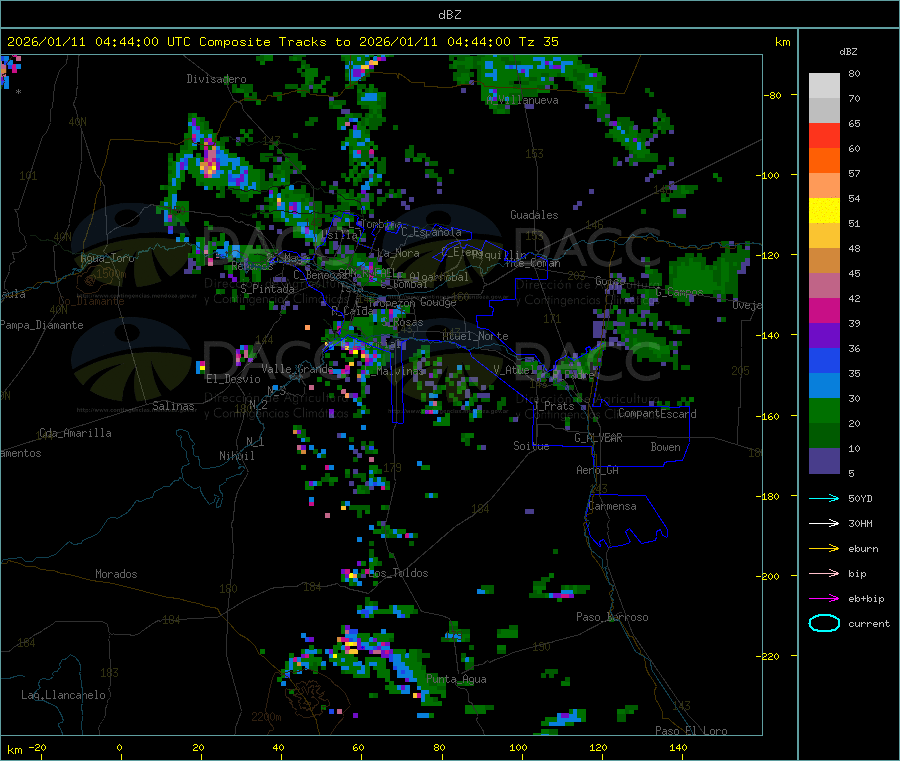Click the J_Prats location label
Viewport: 900px width, 761px height.
click(x=553, y=406)
